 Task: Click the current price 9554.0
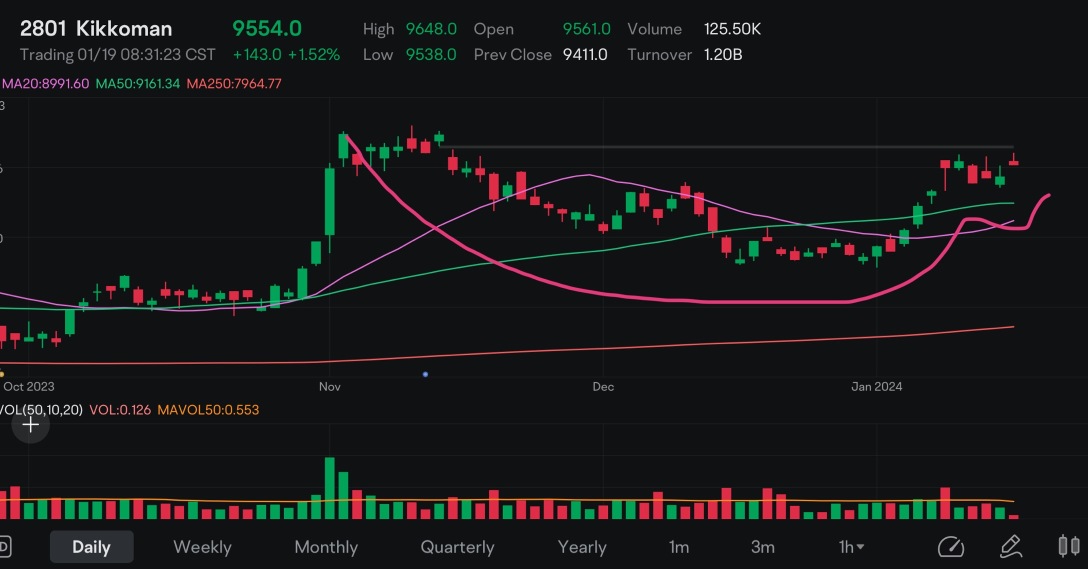(267, 28)
